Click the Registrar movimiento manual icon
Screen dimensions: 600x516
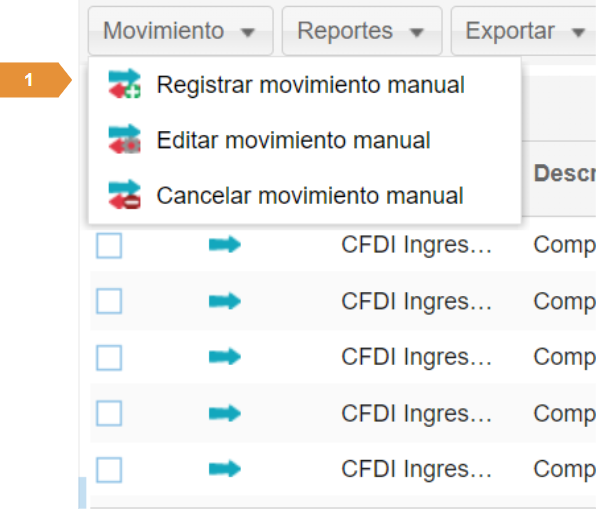click(x=125, y=85)
